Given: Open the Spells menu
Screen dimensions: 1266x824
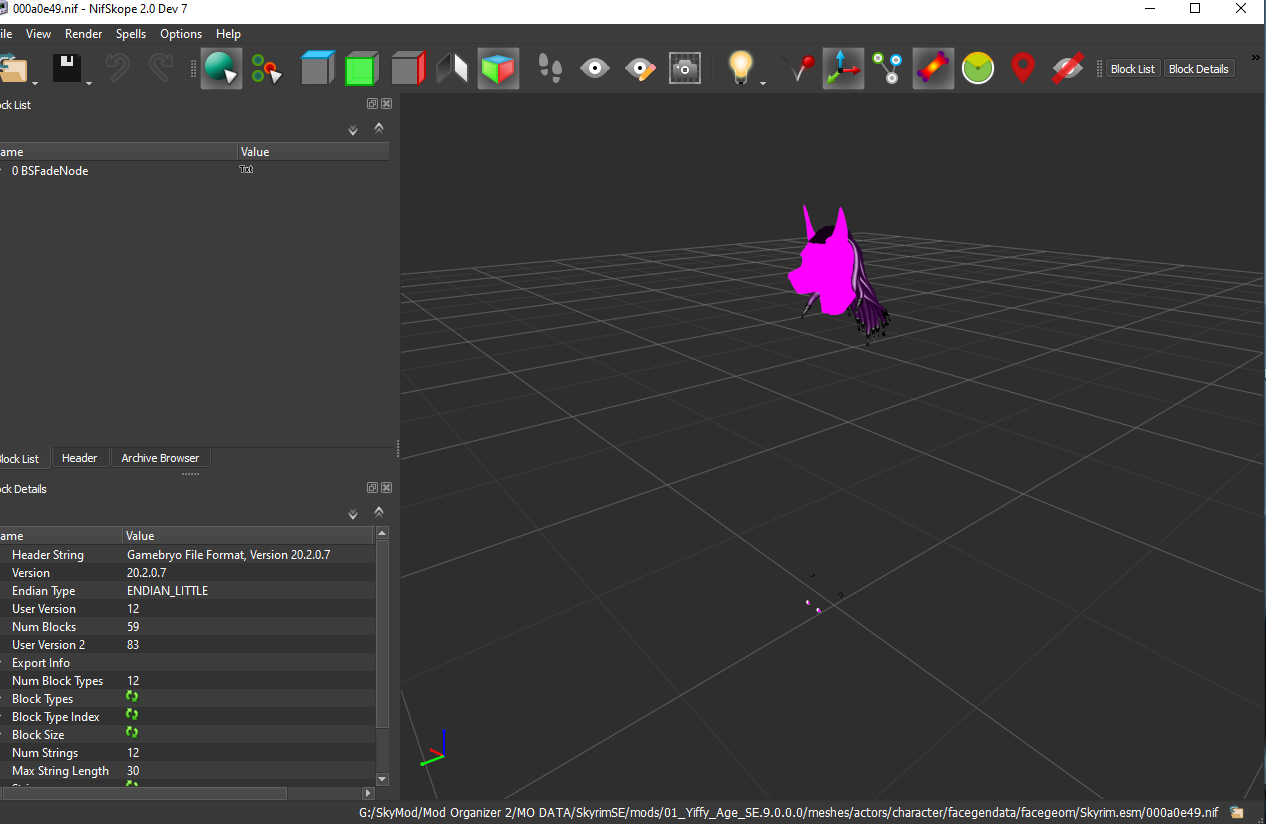Looking at the screenshot, I should pos(131,34).
